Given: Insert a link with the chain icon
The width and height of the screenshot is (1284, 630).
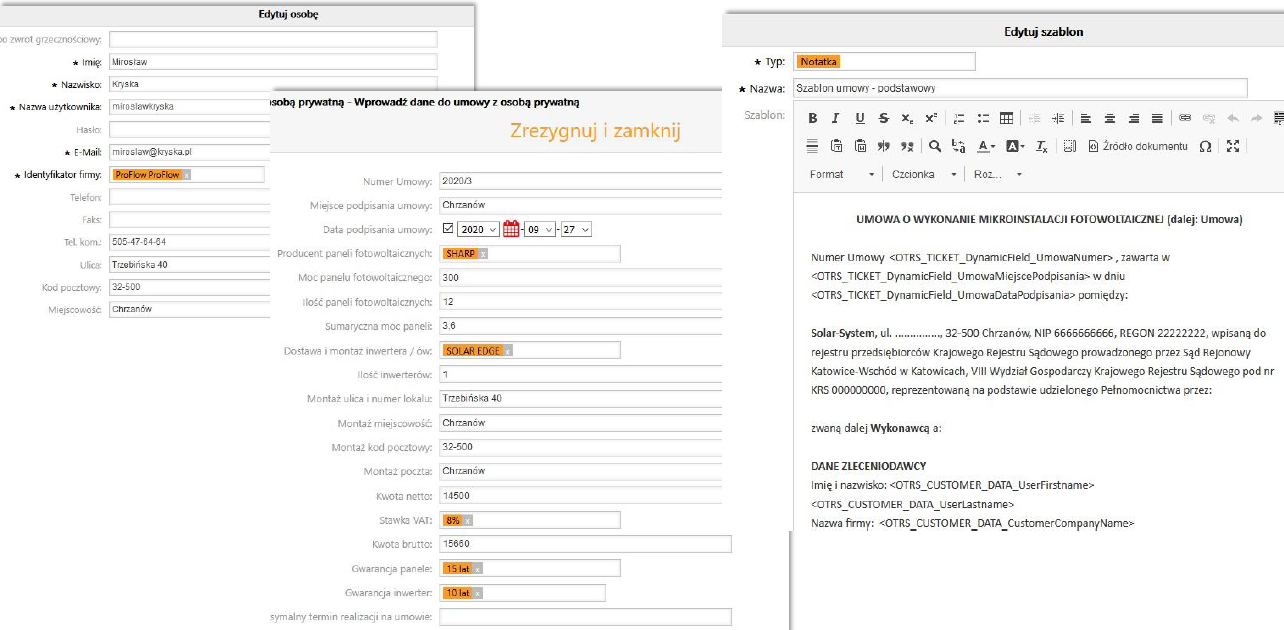Looking at the screenshot, I should (1185, 118).
